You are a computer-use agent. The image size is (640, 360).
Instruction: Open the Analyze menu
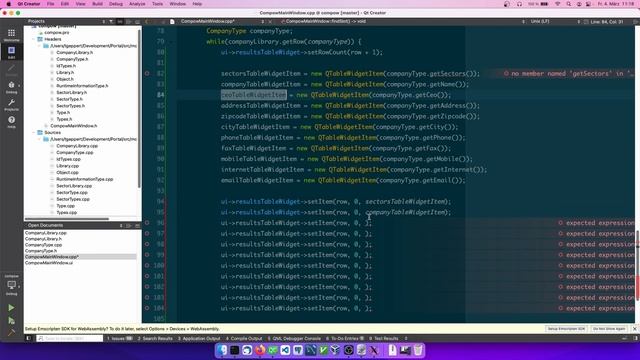[x=137, y=4]
